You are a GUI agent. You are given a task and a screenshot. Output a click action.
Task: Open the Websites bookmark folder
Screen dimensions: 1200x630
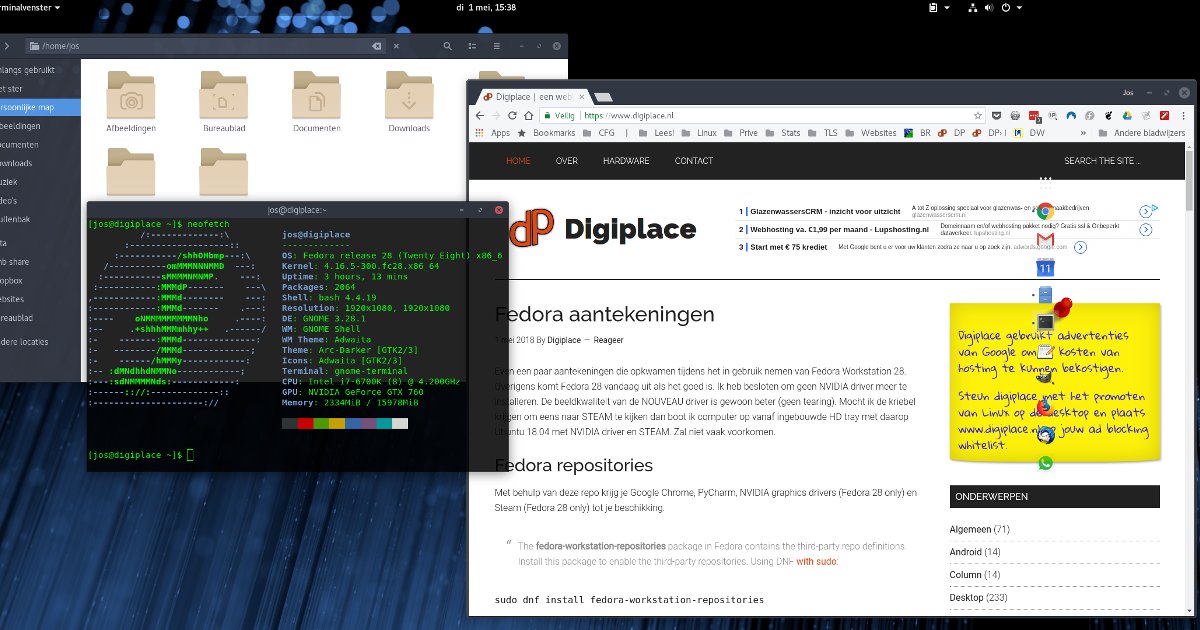872,132
